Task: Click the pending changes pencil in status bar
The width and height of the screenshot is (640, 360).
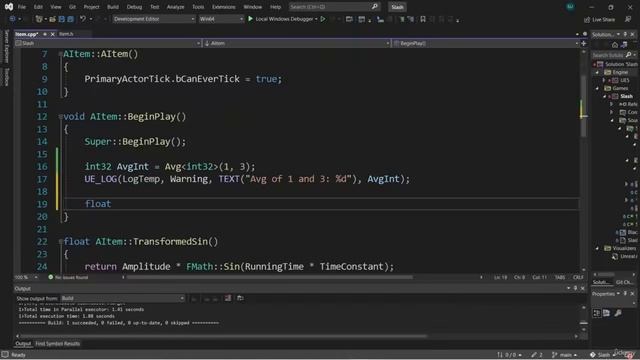Action: [x=537, y=355]
